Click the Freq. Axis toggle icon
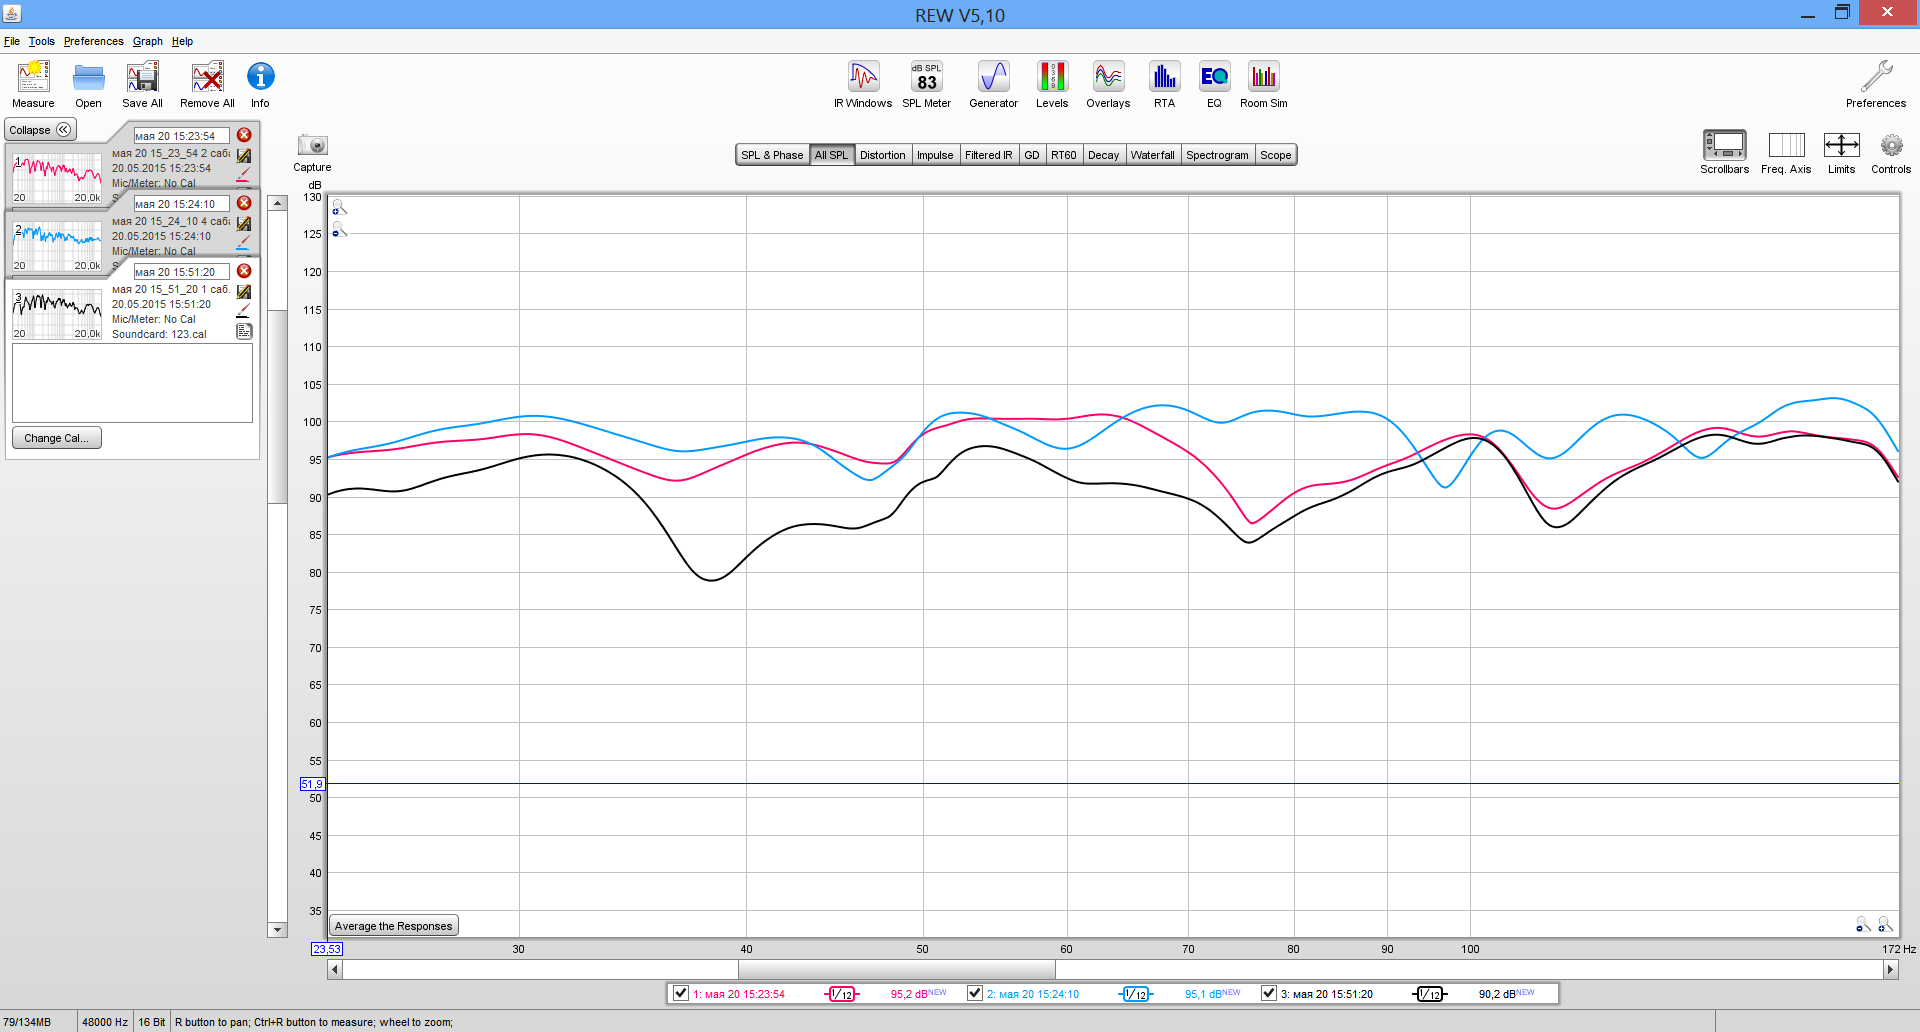 click(1786, 145)
